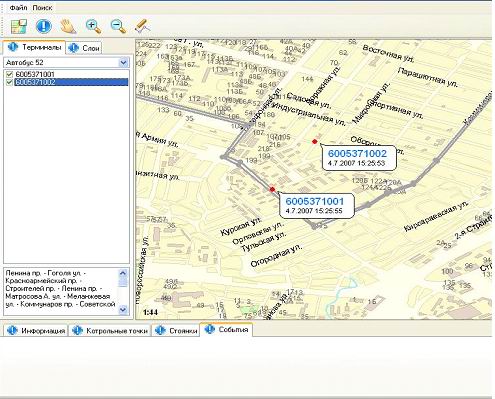Open the Стоянки tab
This screenshot has height=399, width=495.
click(176, 331)
